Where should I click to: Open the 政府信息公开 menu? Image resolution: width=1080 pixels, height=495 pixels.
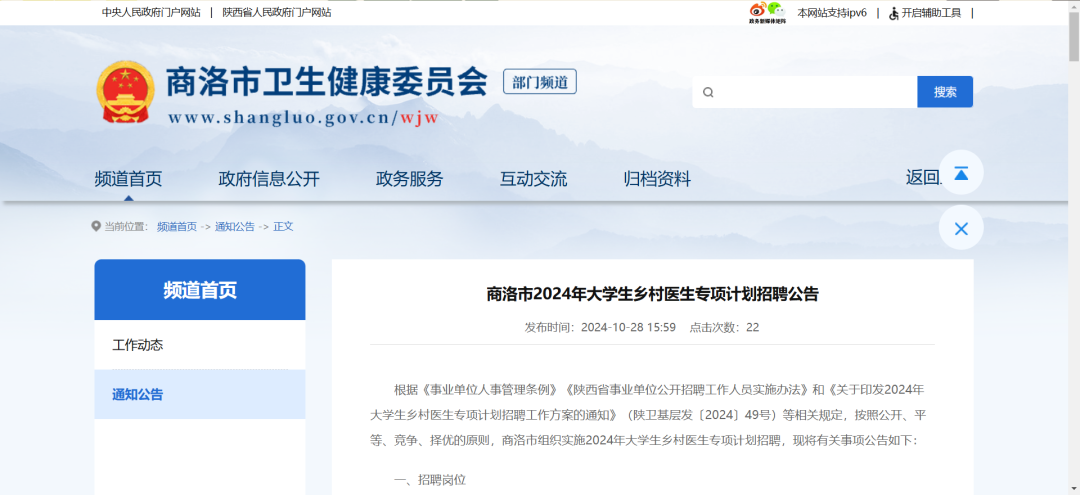tap(269, 179)
